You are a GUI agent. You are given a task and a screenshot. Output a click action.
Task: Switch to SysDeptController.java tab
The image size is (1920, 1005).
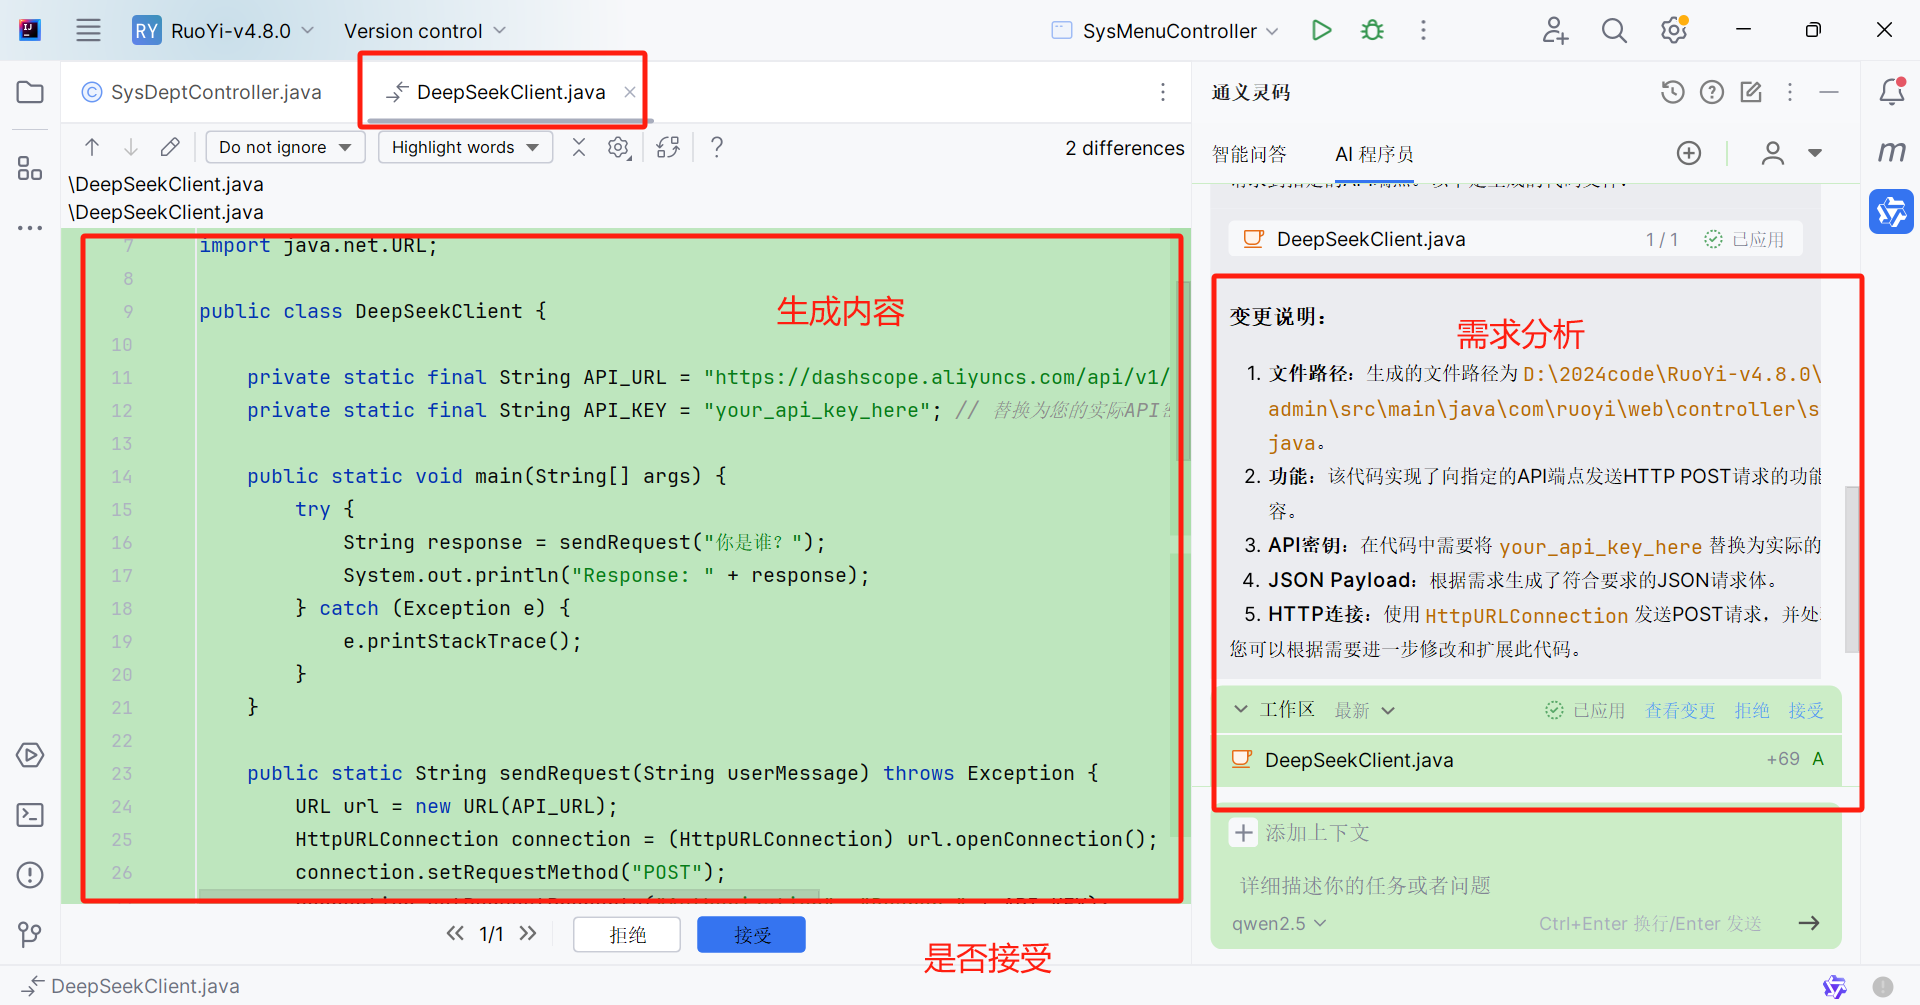[x=202, y=92]
